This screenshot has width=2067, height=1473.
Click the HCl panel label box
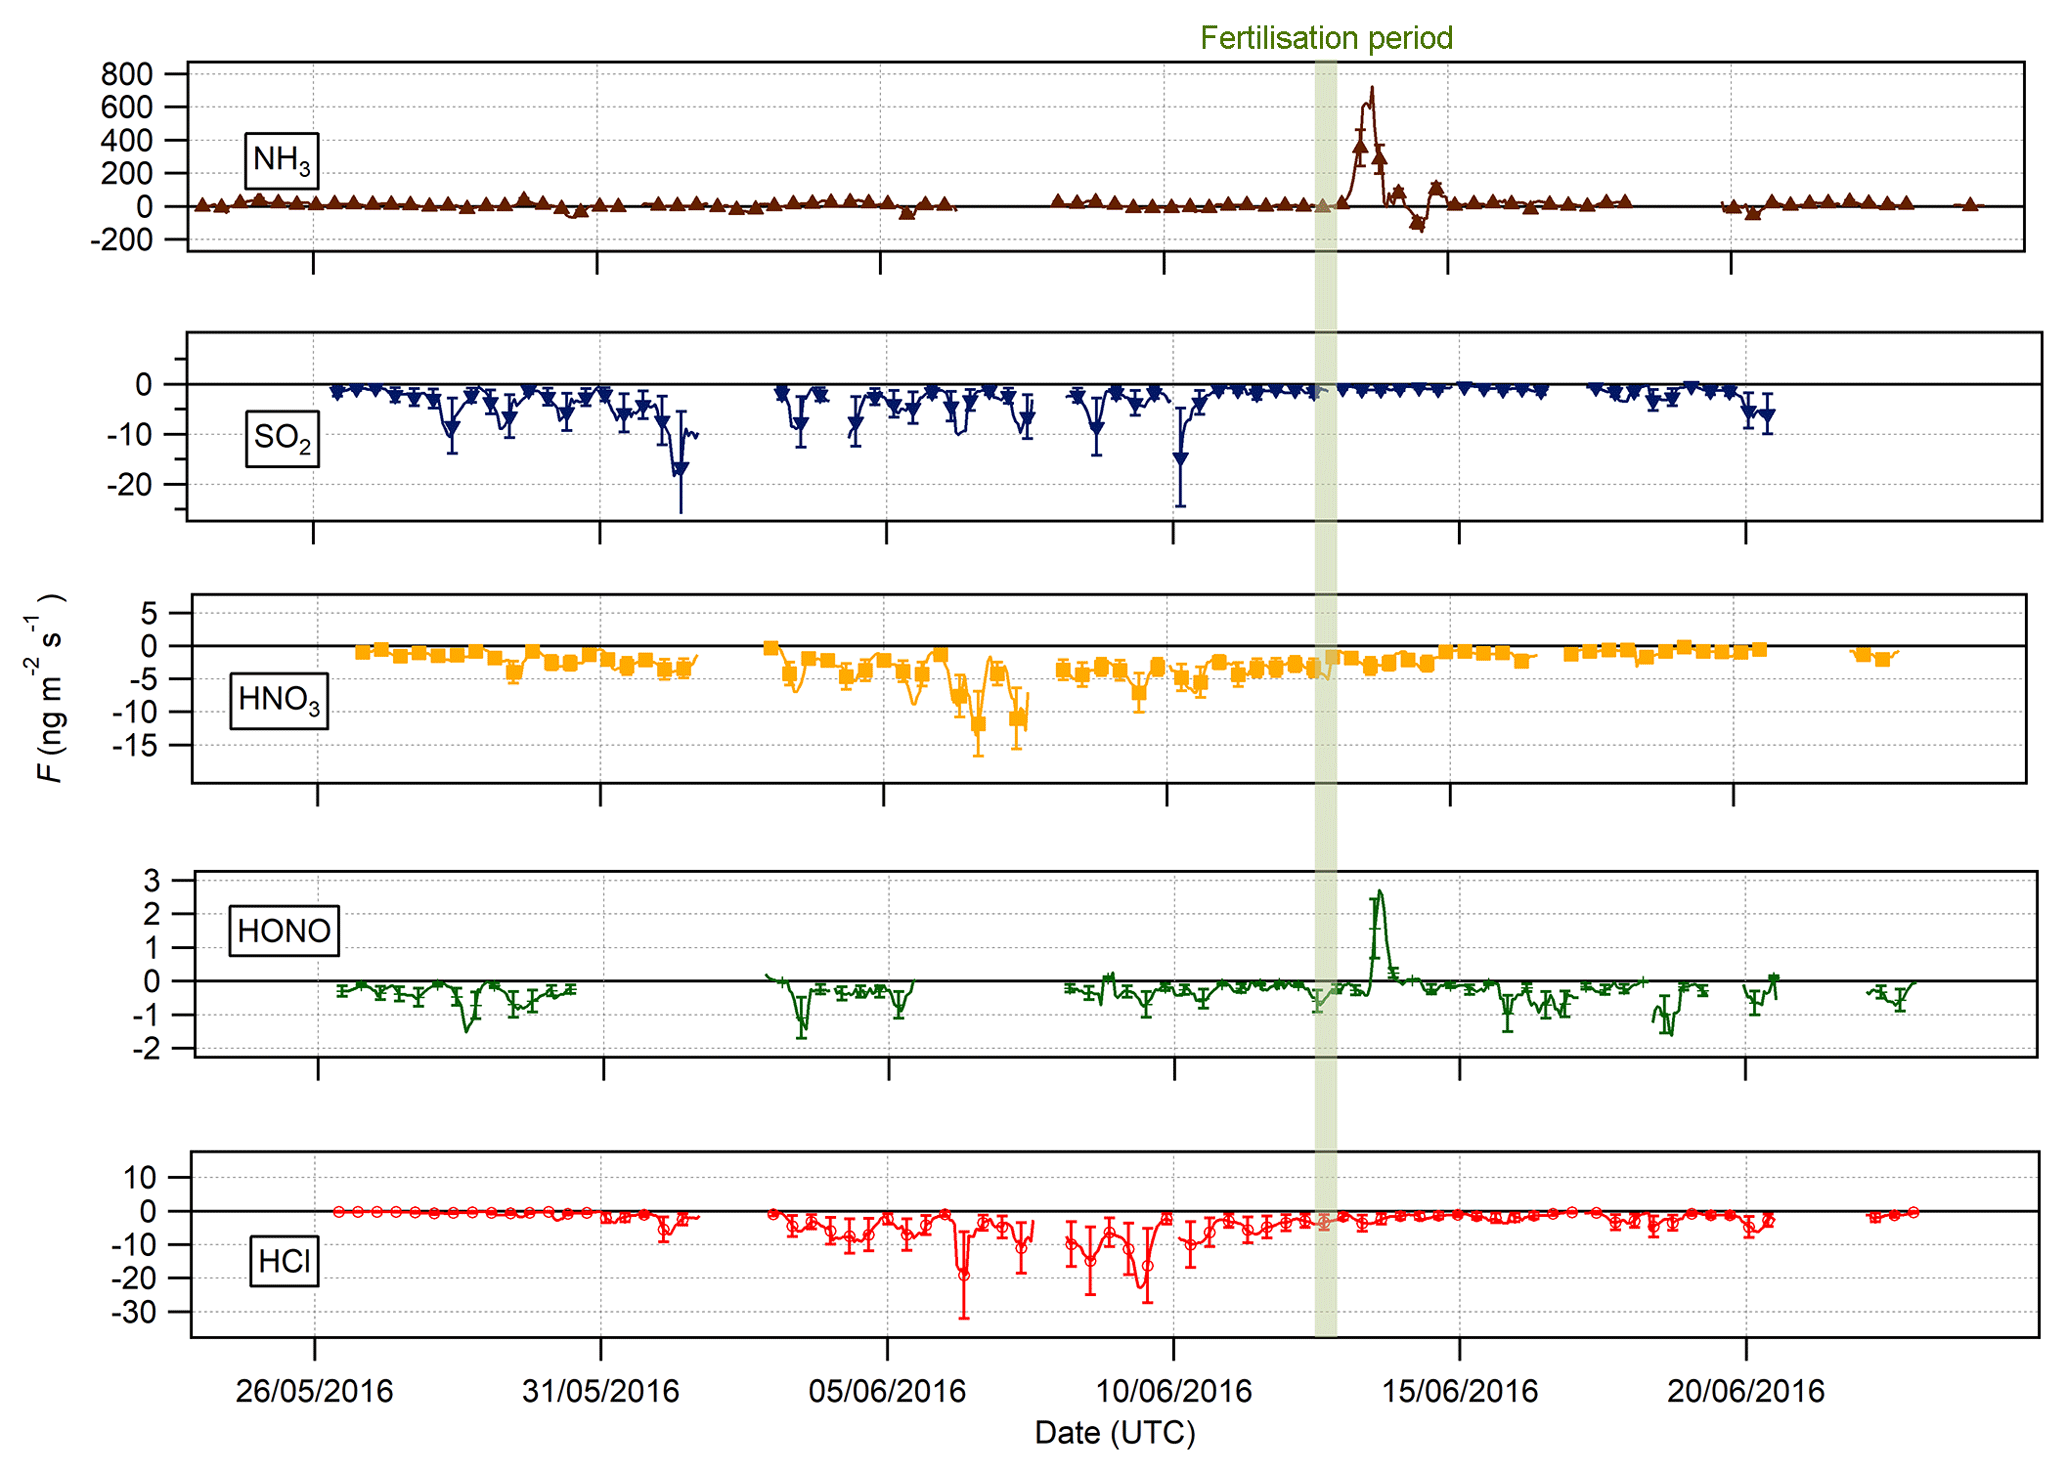point(284,1262)
